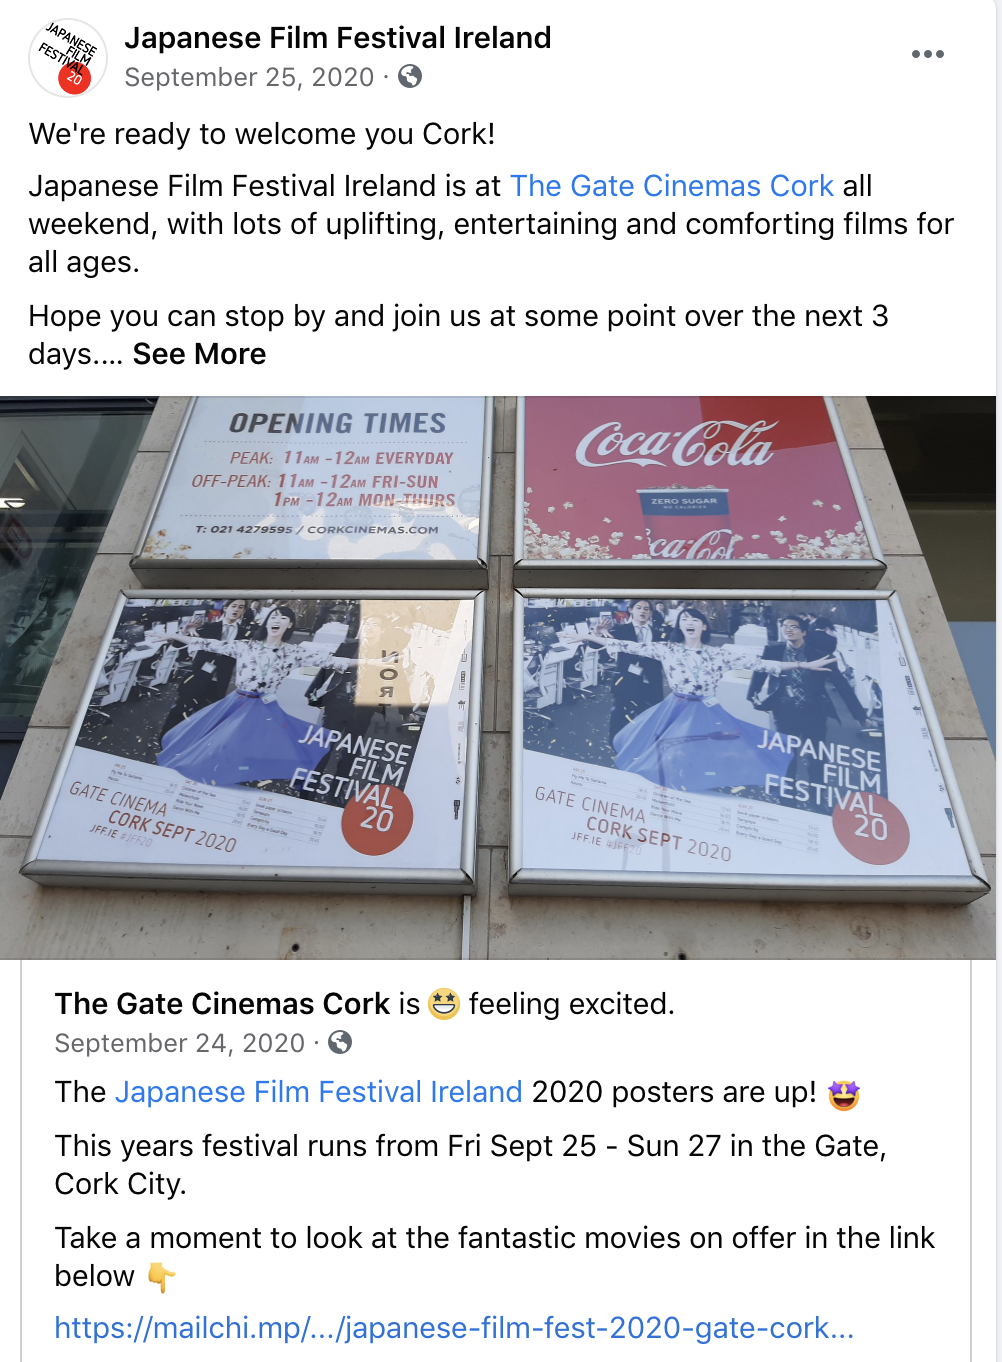
Task: Click the feeling excited status text
Action: pos(572,1003)
